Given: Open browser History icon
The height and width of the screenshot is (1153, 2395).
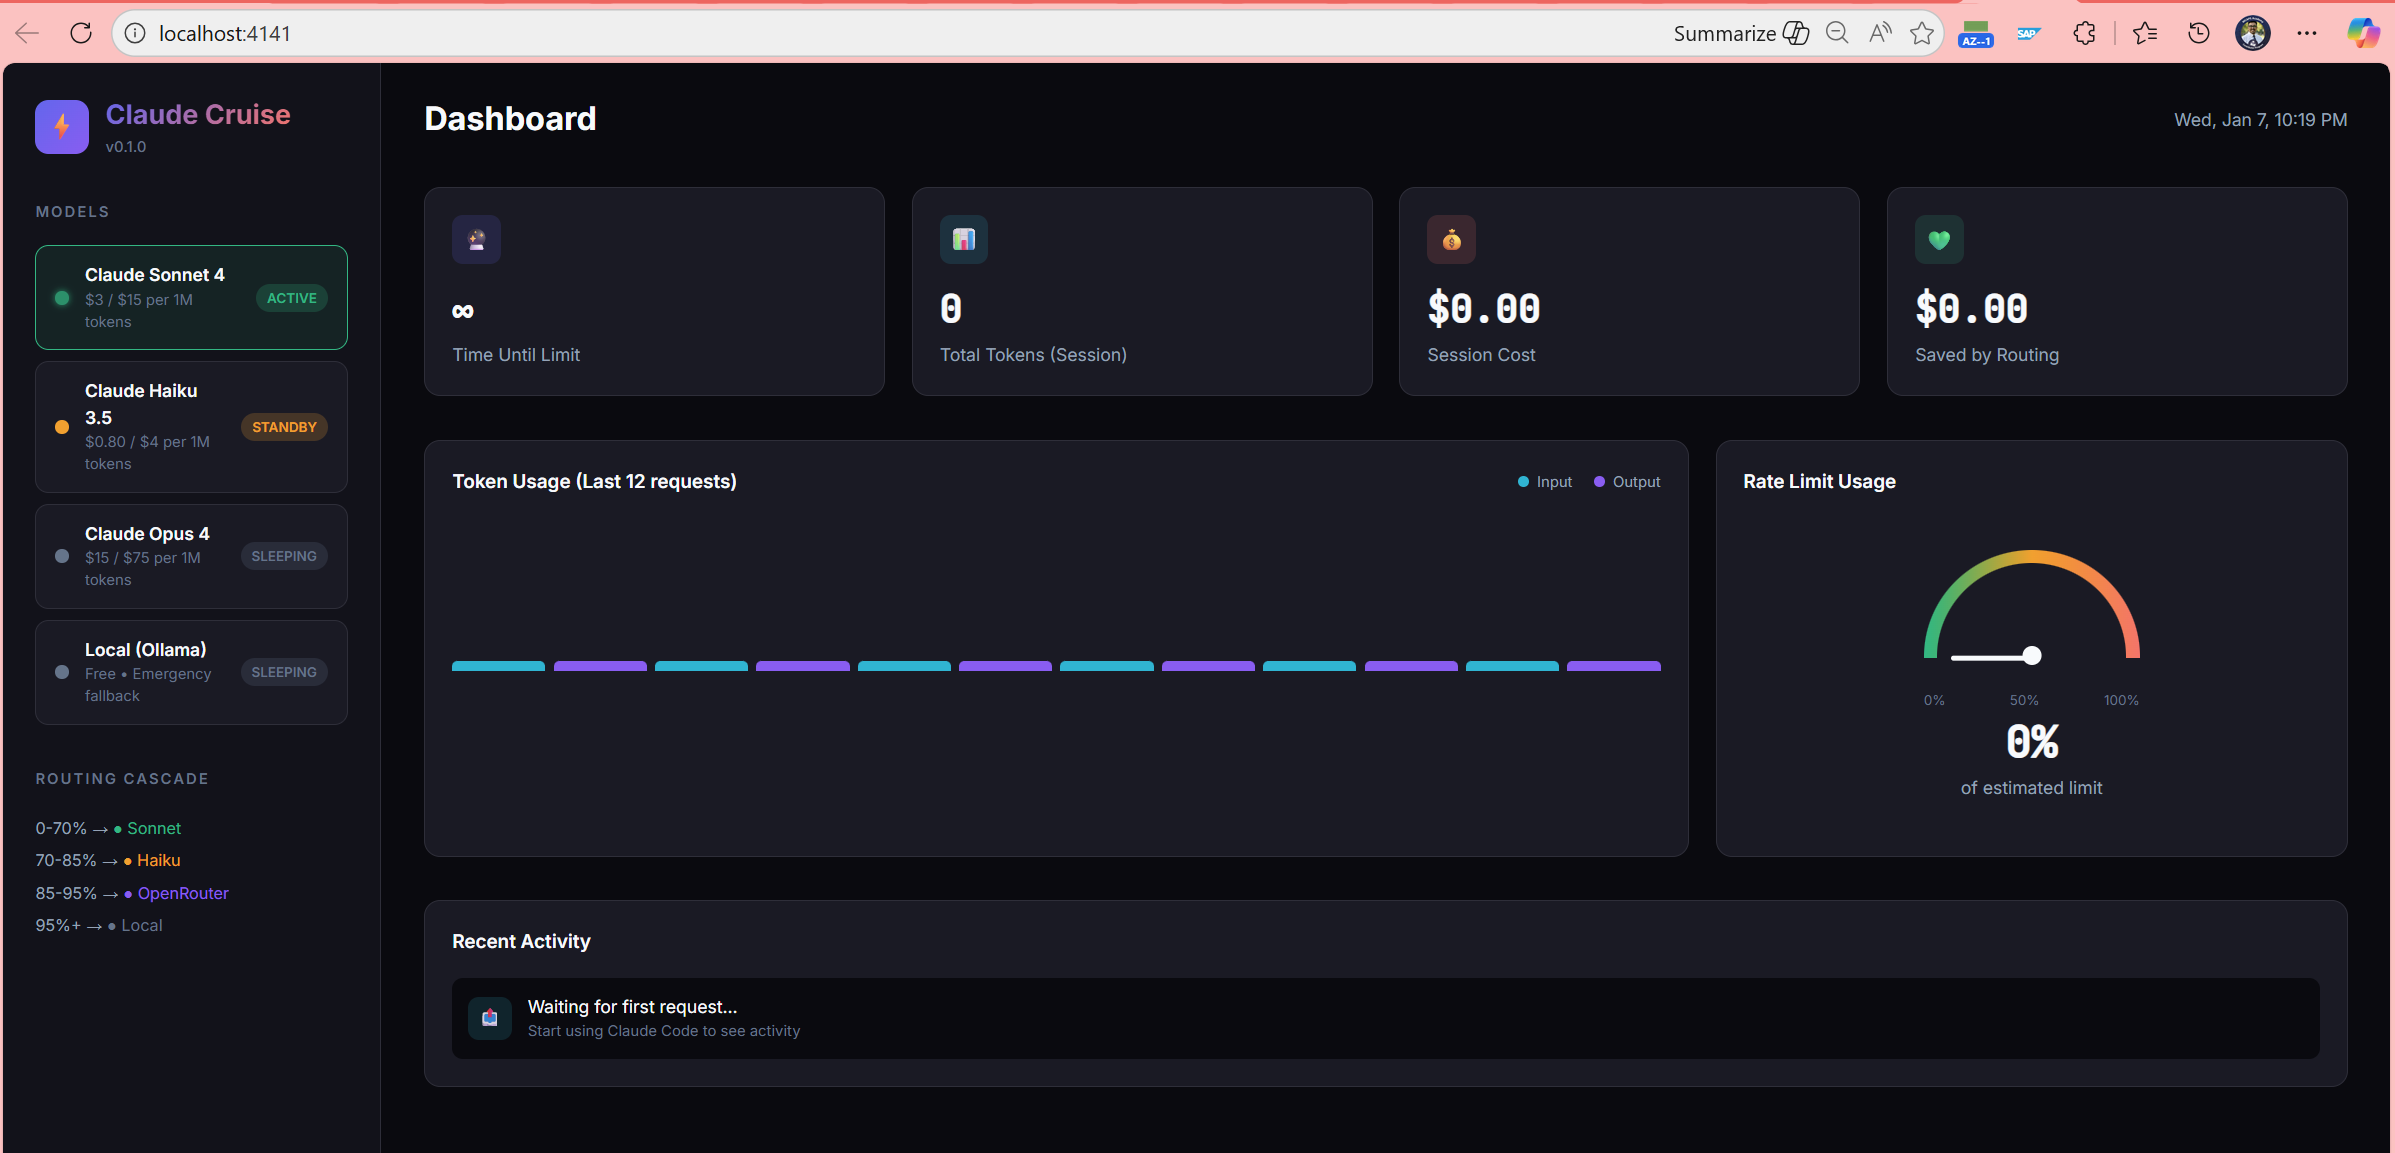Looking at the screenshot, I should [x=2199, y=33].
